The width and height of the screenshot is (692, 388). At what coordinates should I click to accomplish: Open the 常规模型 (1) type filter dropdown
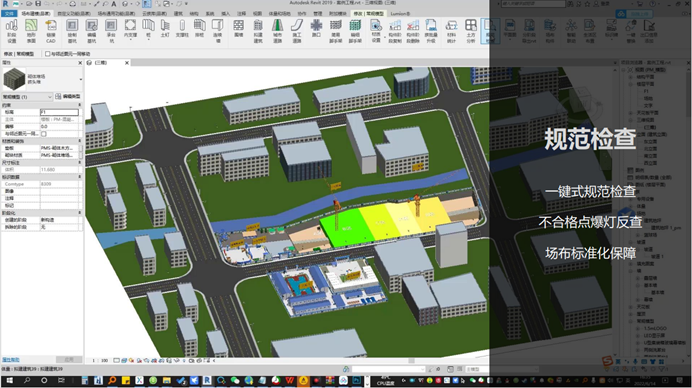tap(27, 97)
